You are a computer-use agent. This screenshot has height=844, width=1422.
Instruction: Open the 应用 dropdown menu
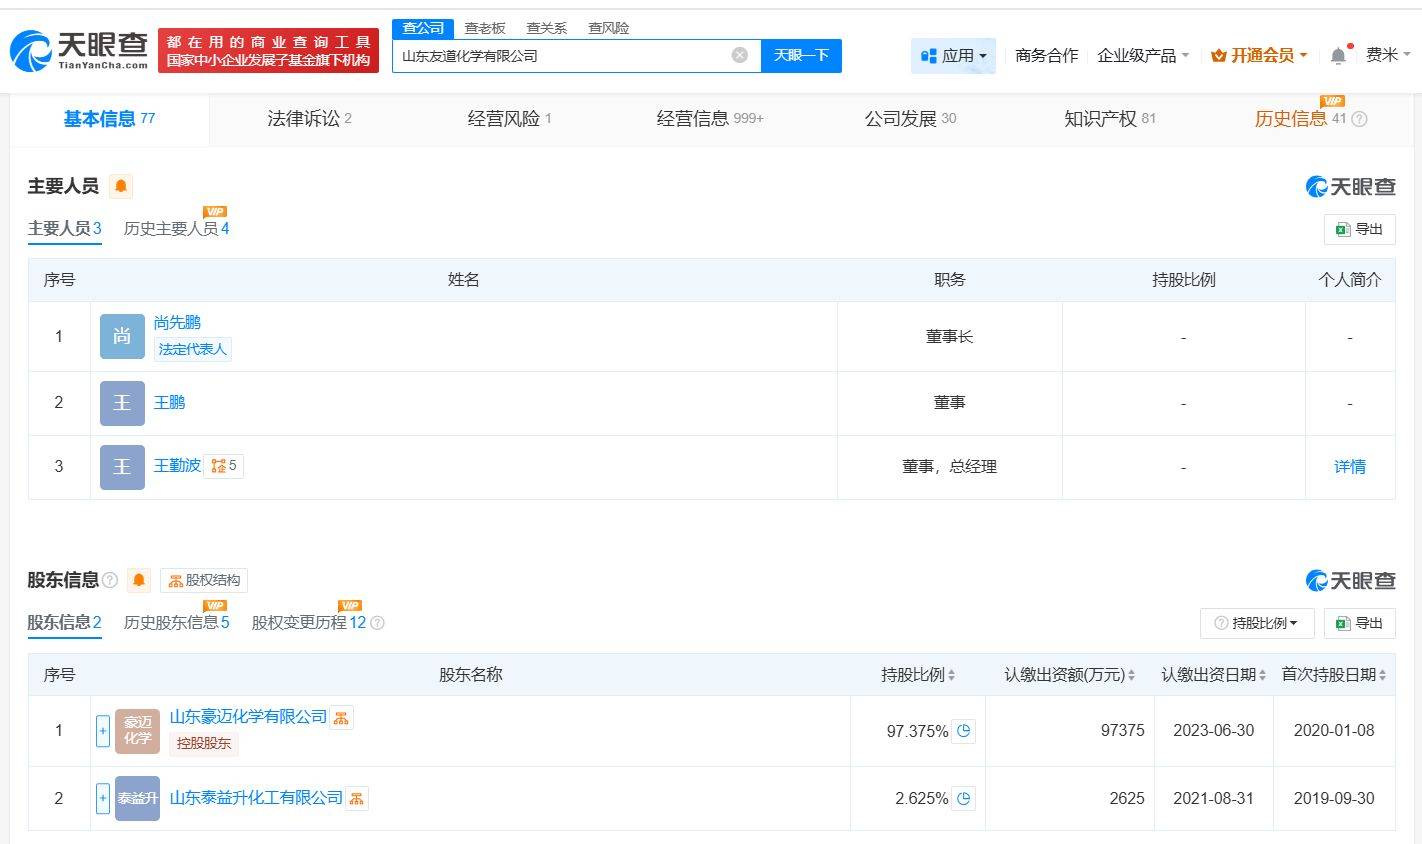click(953, 56)
